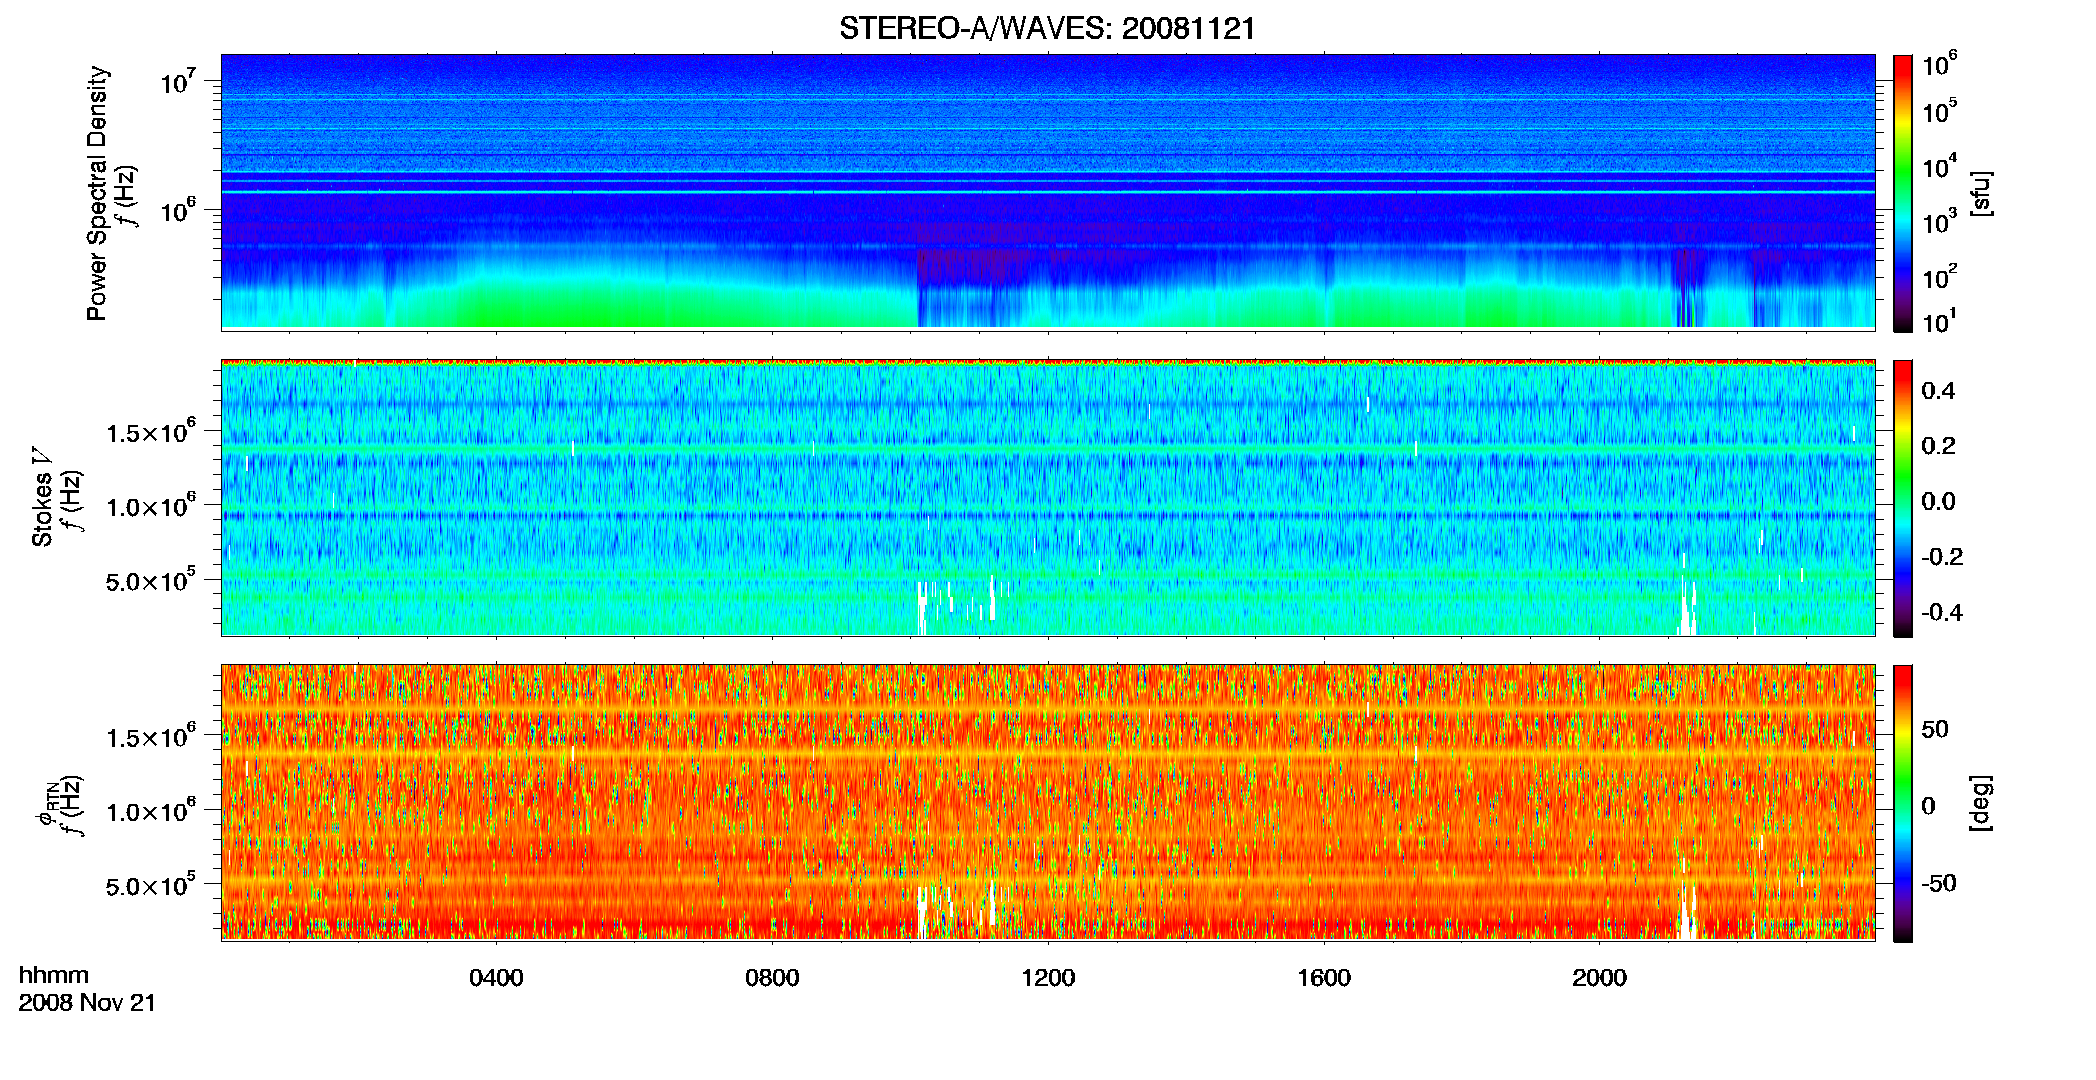The height and width of the screenshot is (1080, 2096).
Task: Click the 0400 time axis label
Action: (x=496, y=977)
